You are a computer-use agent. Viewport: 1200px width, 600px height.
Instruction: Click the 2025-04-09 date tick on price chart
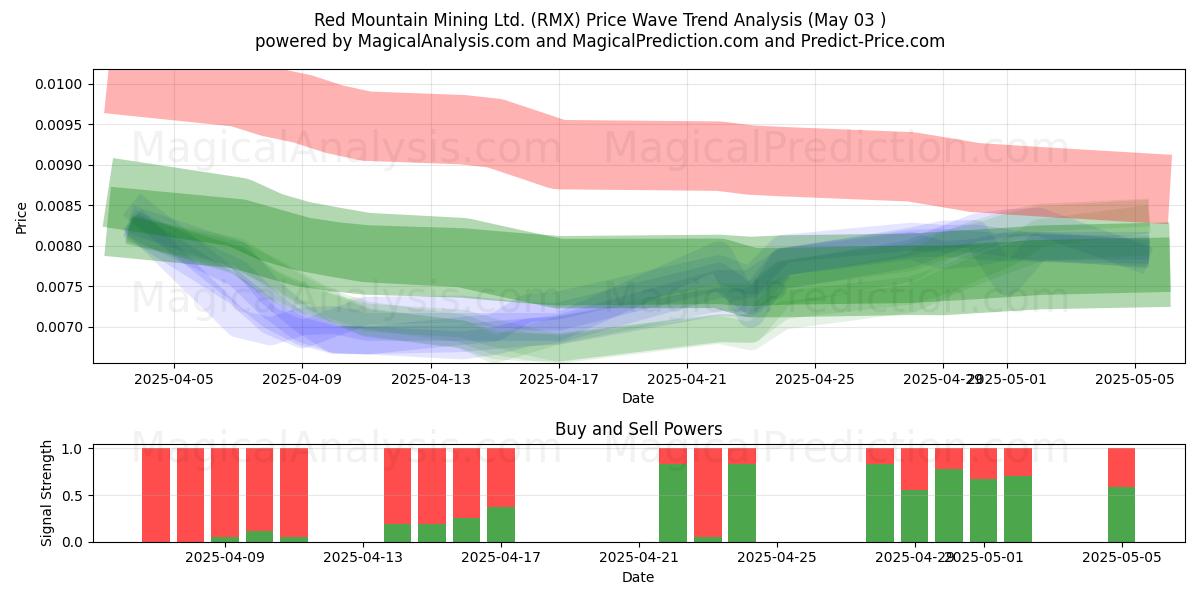(302, 379)
